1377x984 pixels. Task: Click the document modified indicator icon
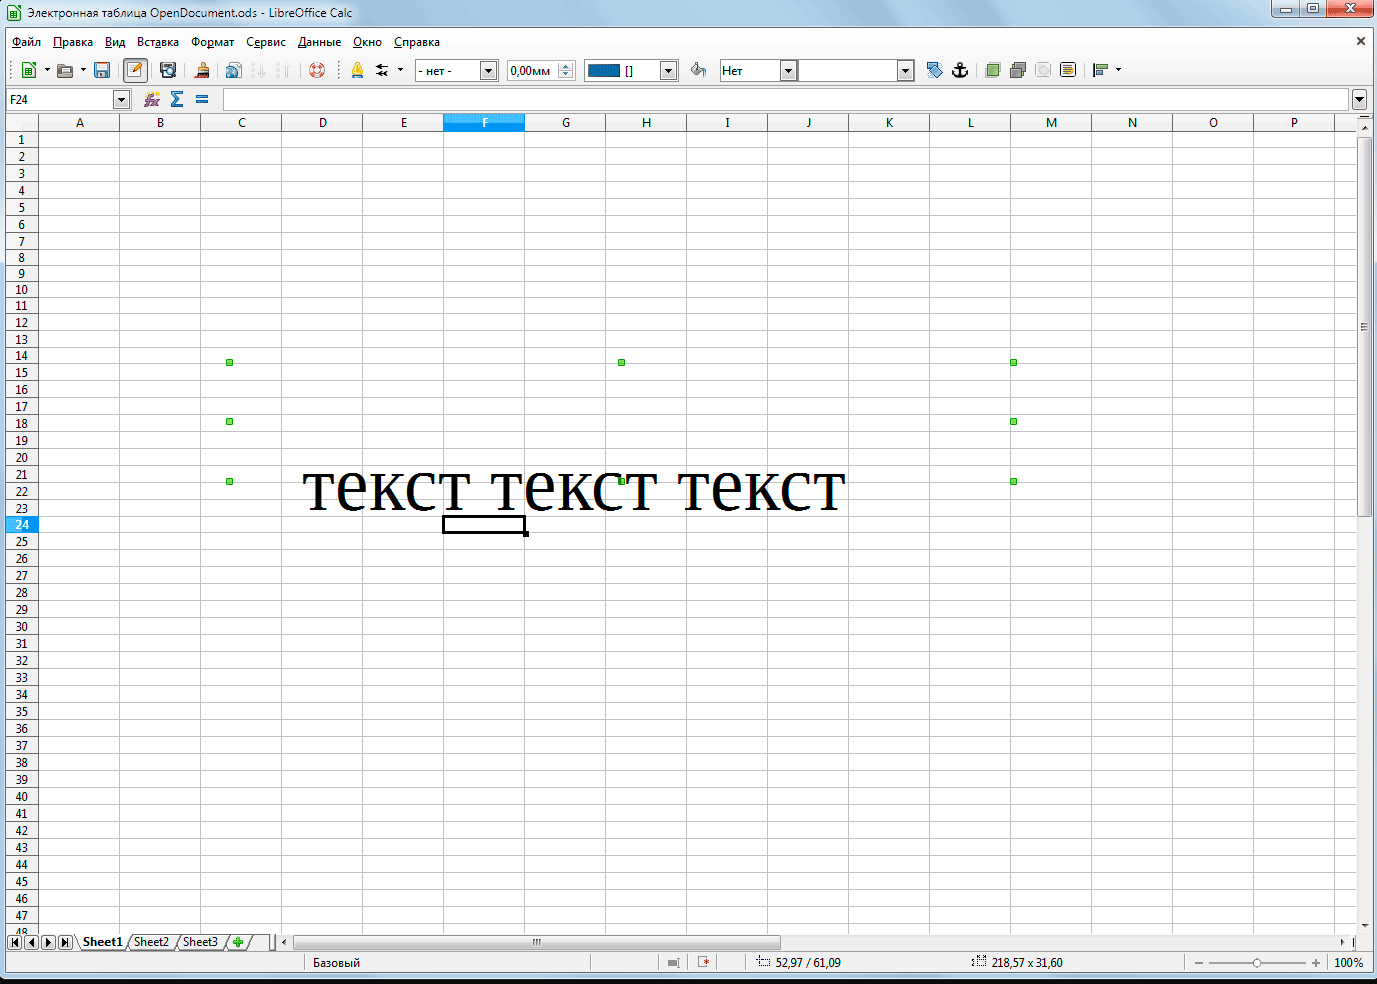[x=704, y=962]
